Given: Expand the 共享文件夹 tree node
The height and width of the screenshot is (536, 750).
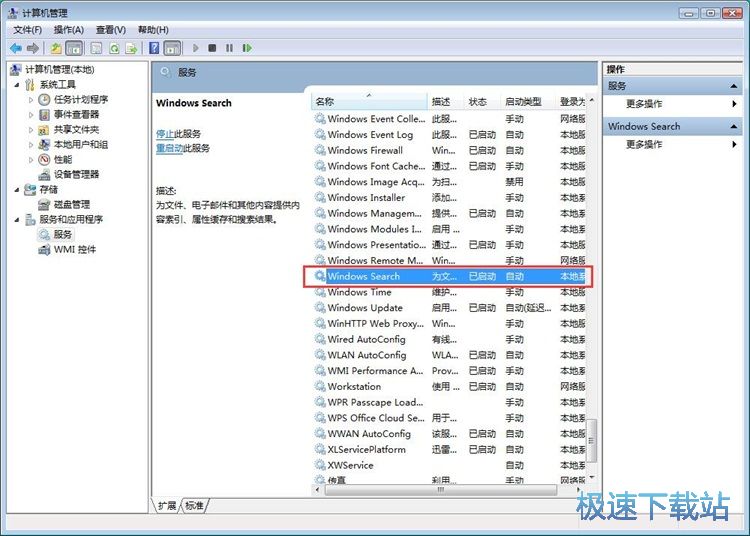Looking at the screenshot, I should (x=31, y=130).
